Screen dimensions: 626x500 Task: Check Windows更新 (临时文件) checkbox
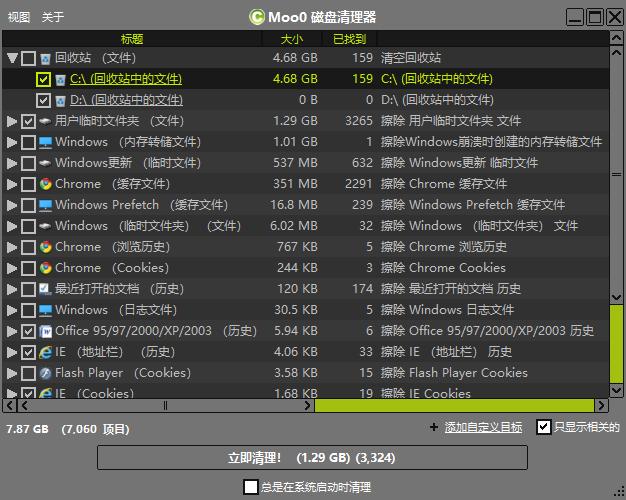tap(28, 163)
